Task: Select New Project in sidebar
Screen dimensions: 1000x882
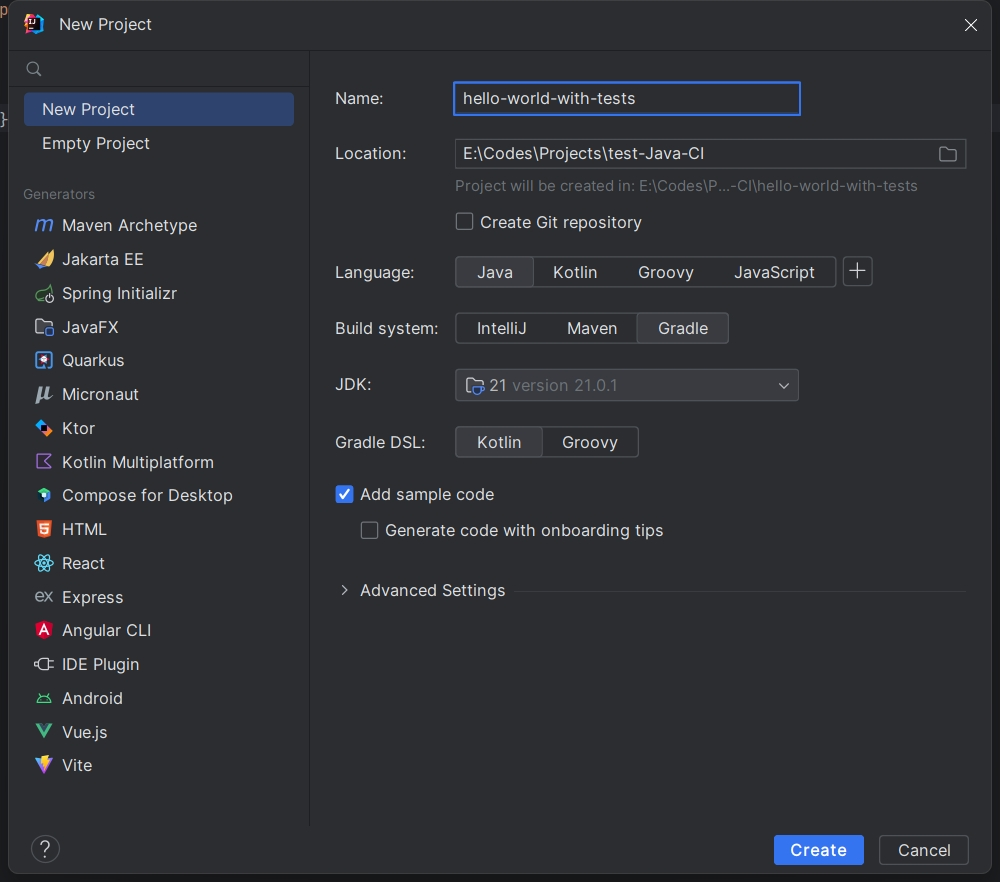Action: coord(159,110)
